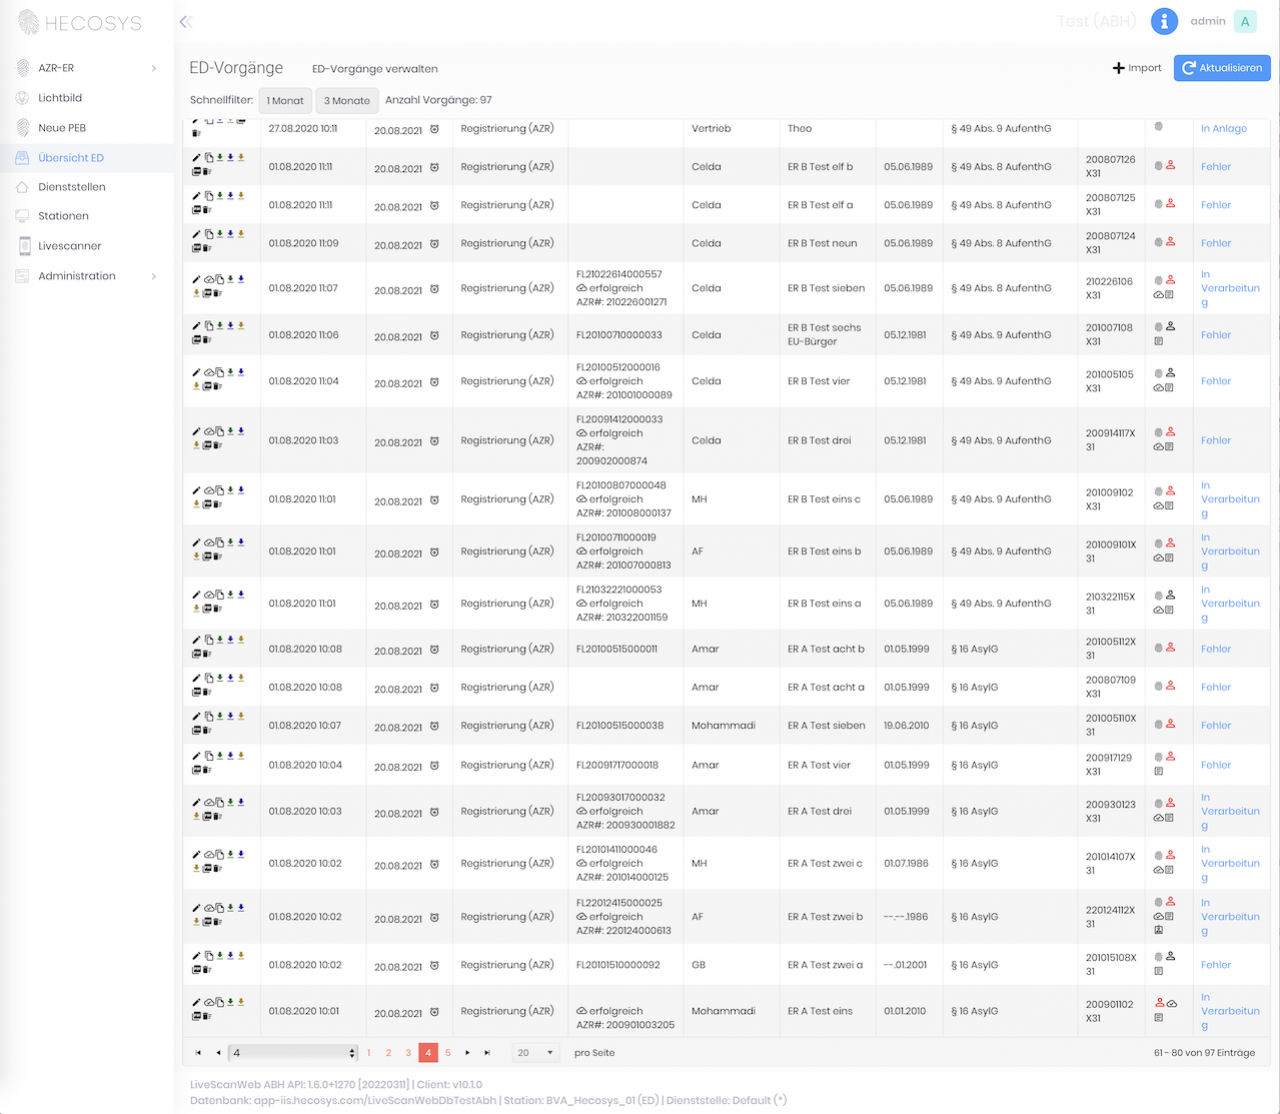Viewport: 1280px width, 1114px height.
Task: Open Livescanner in the sidebar
Action: click(x=69, y=246)
